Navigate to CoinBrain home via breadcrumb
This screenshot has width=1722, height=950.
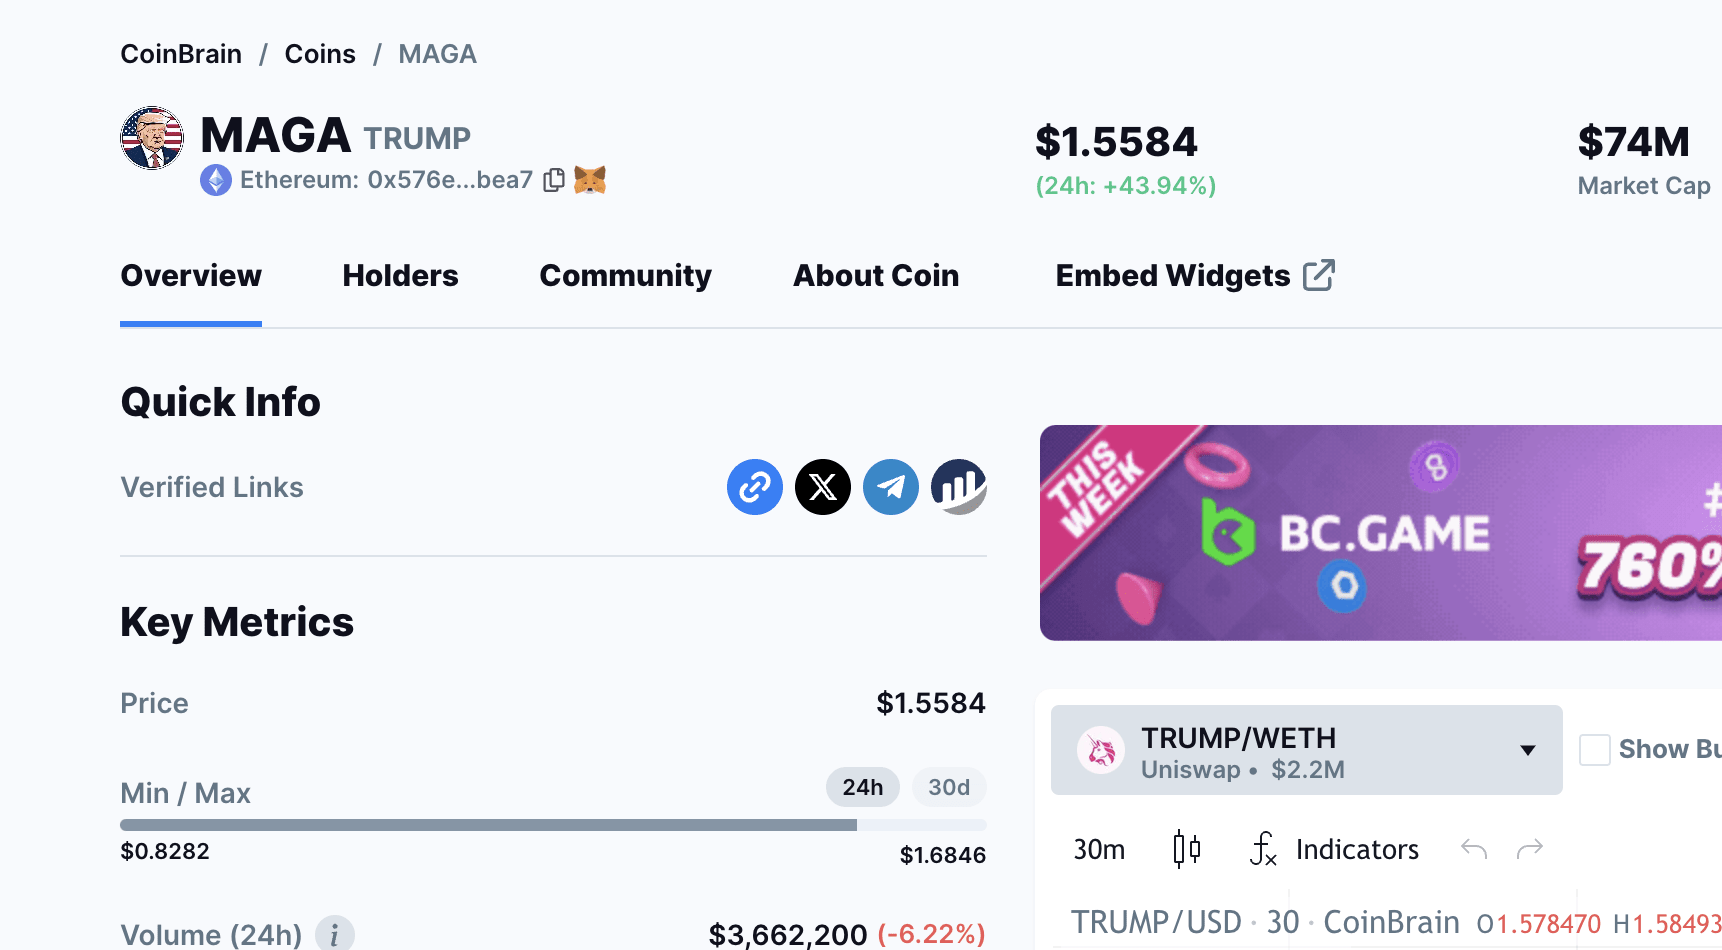(x=181, y=53)
